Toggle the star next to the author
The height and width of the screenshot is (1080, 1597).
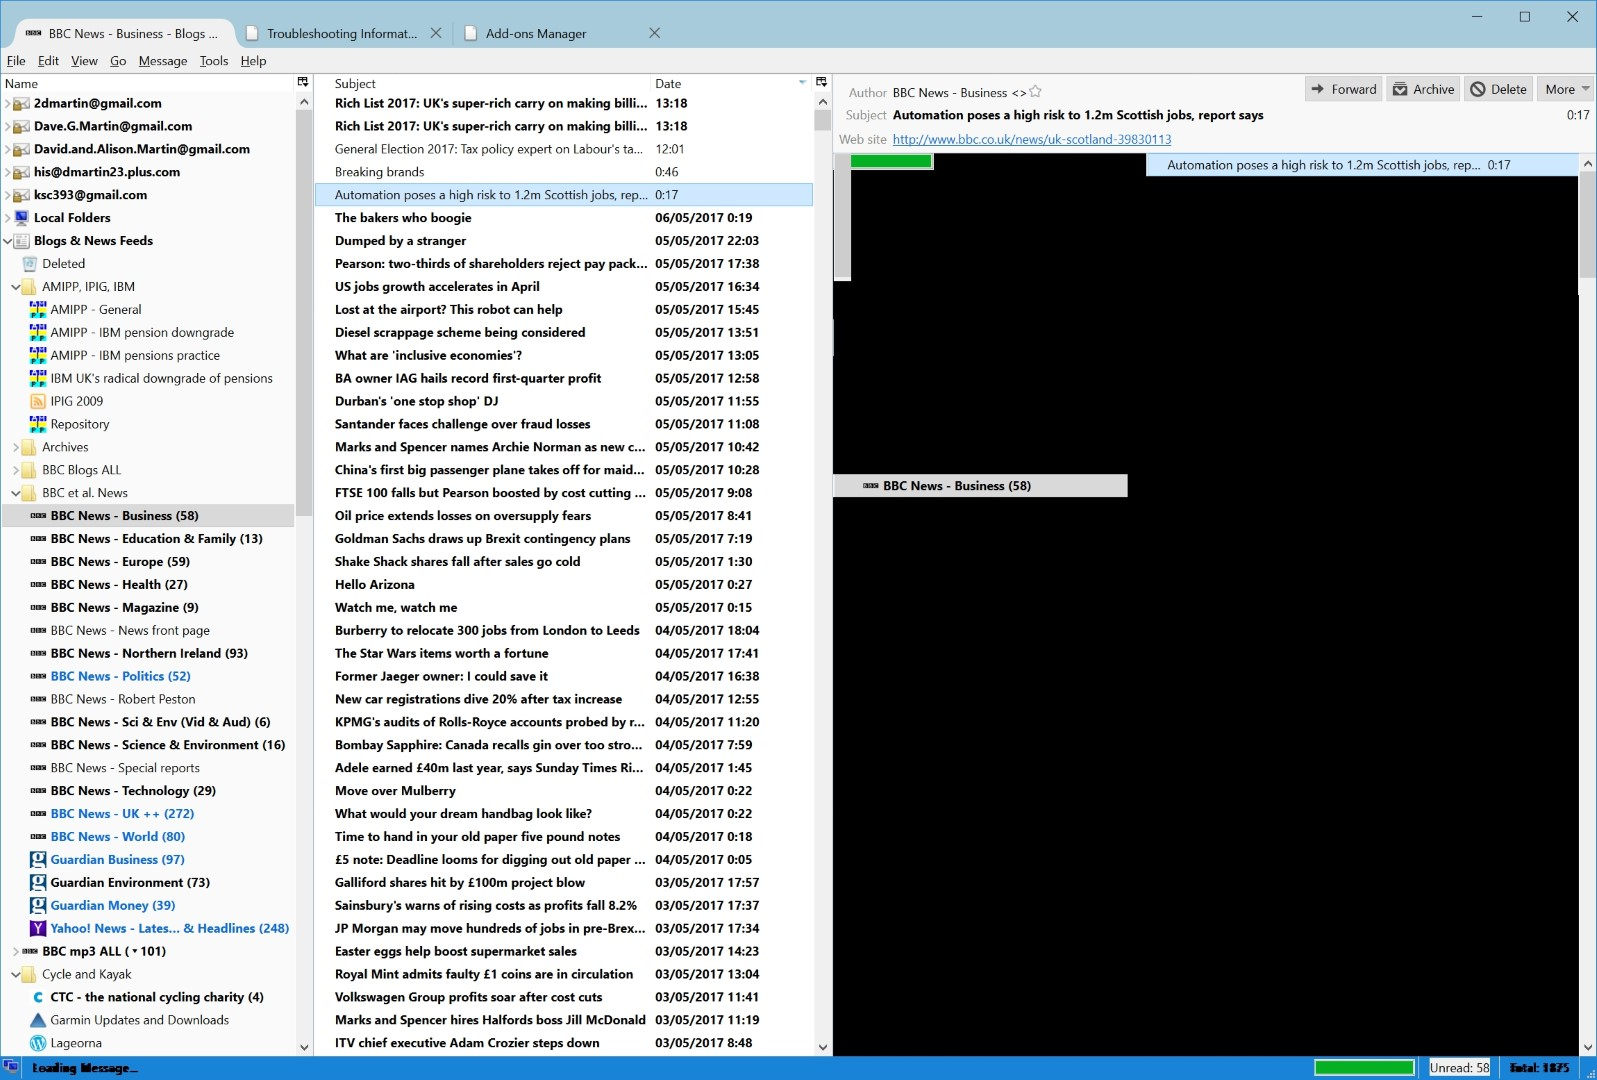1035,91
